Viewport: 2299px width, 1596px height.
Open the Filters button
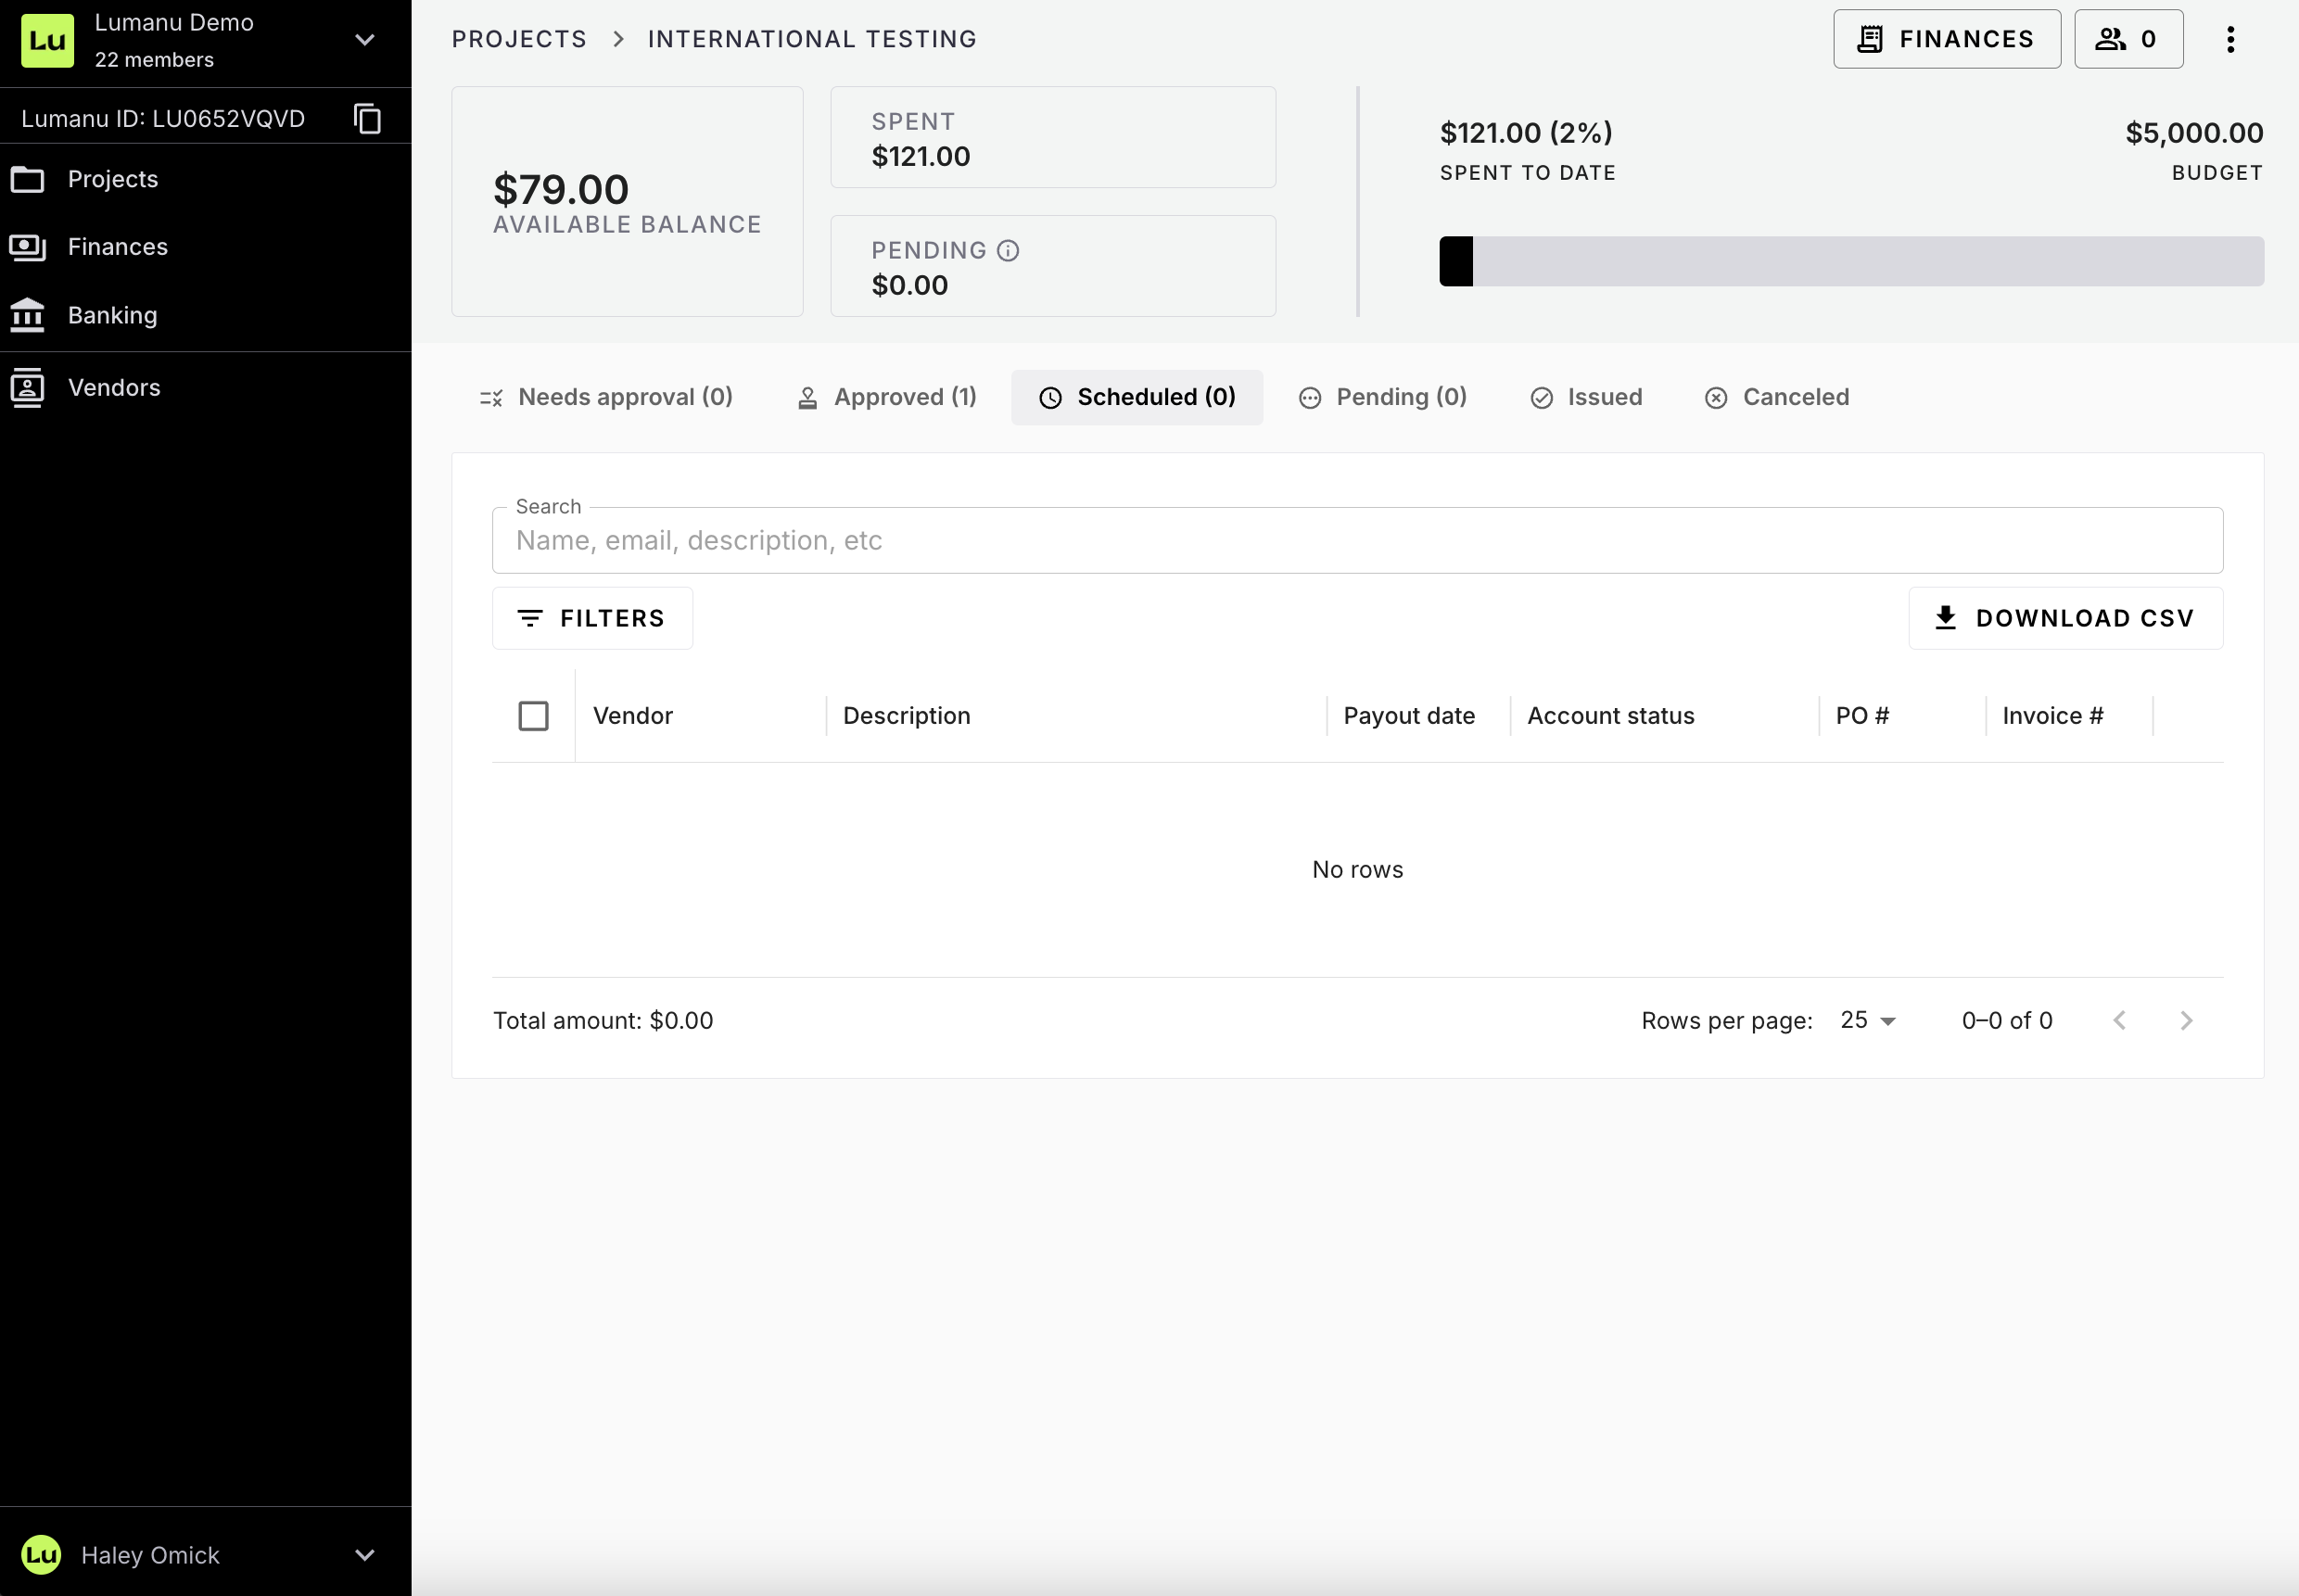tap(592, 618)
